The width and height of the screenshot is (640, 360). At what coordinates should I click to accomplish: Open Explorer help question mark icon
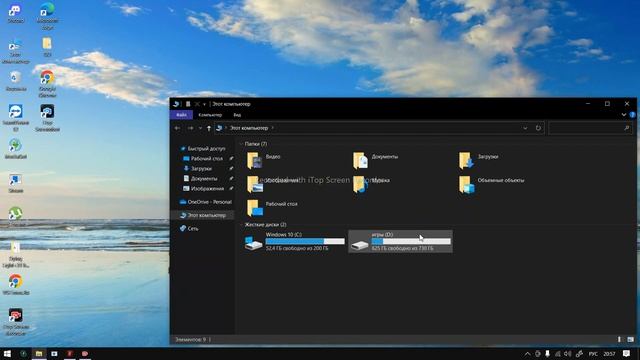click(x=632, y=115)
